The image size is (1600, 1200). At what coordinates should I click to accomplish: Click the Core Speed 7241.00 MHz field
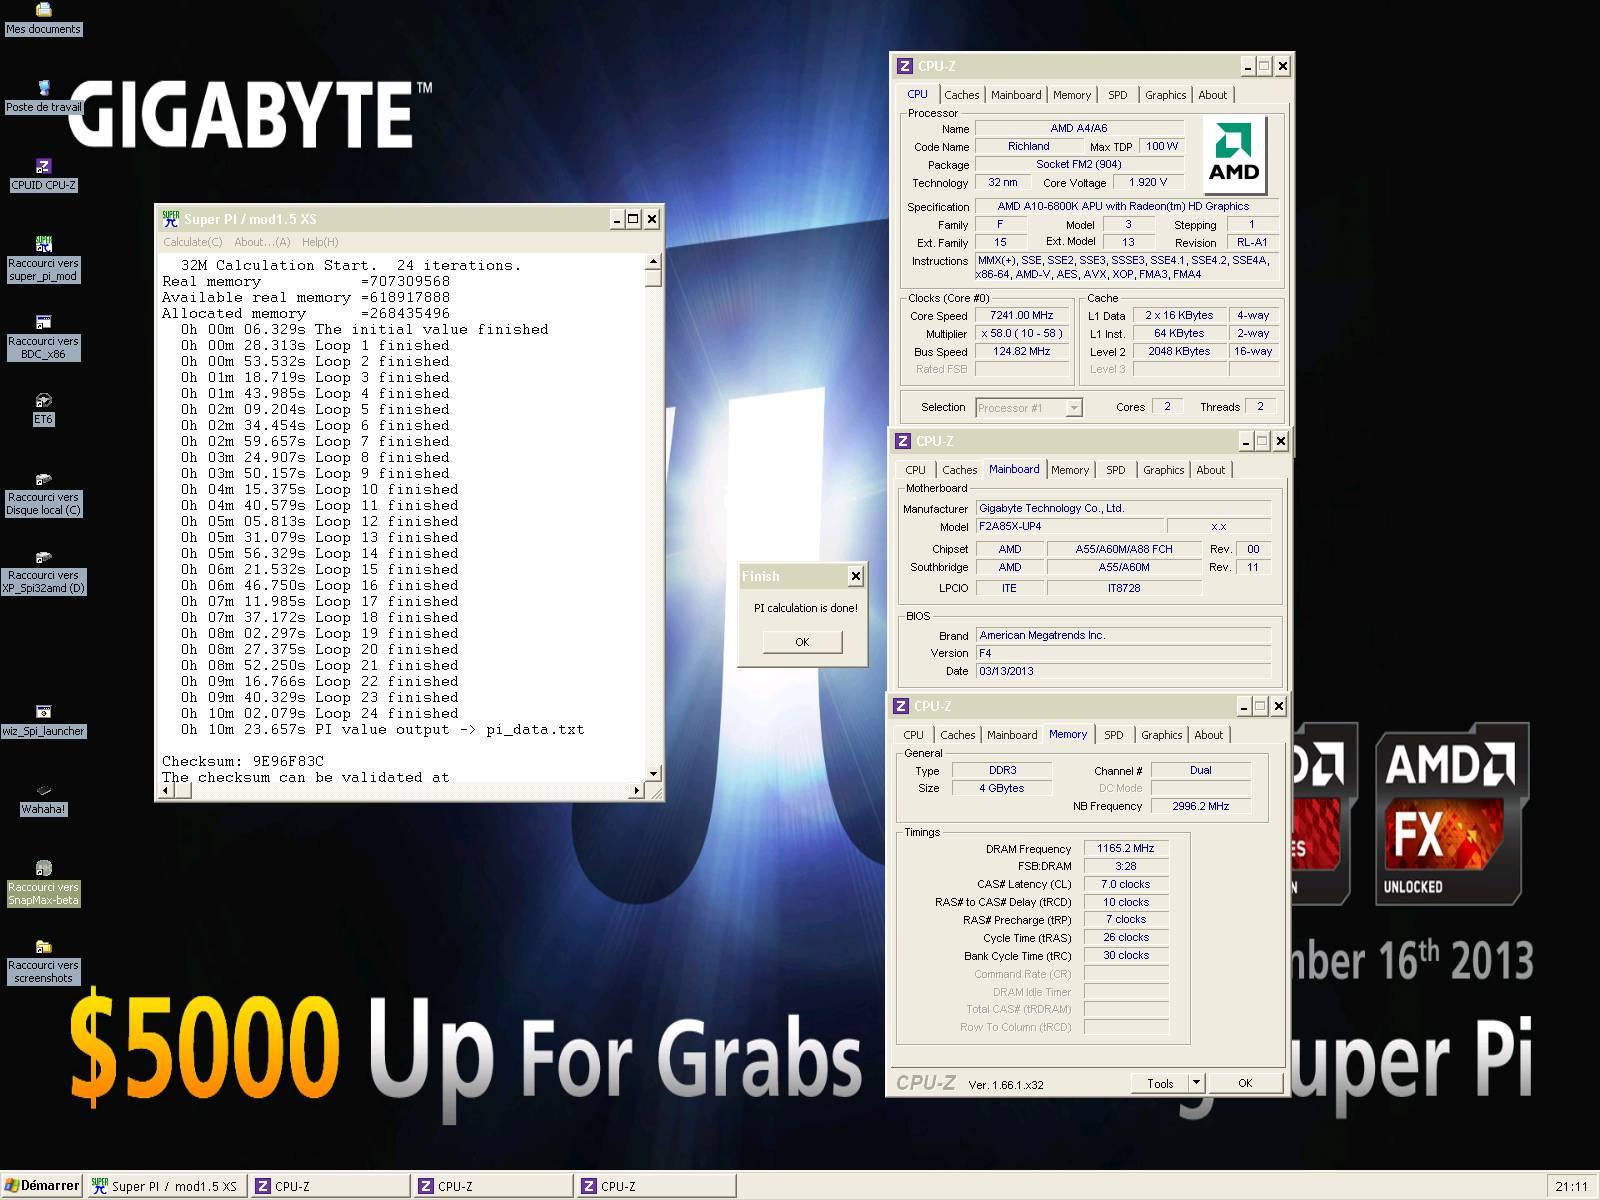pyautogui.click(x=1021, y=315)
